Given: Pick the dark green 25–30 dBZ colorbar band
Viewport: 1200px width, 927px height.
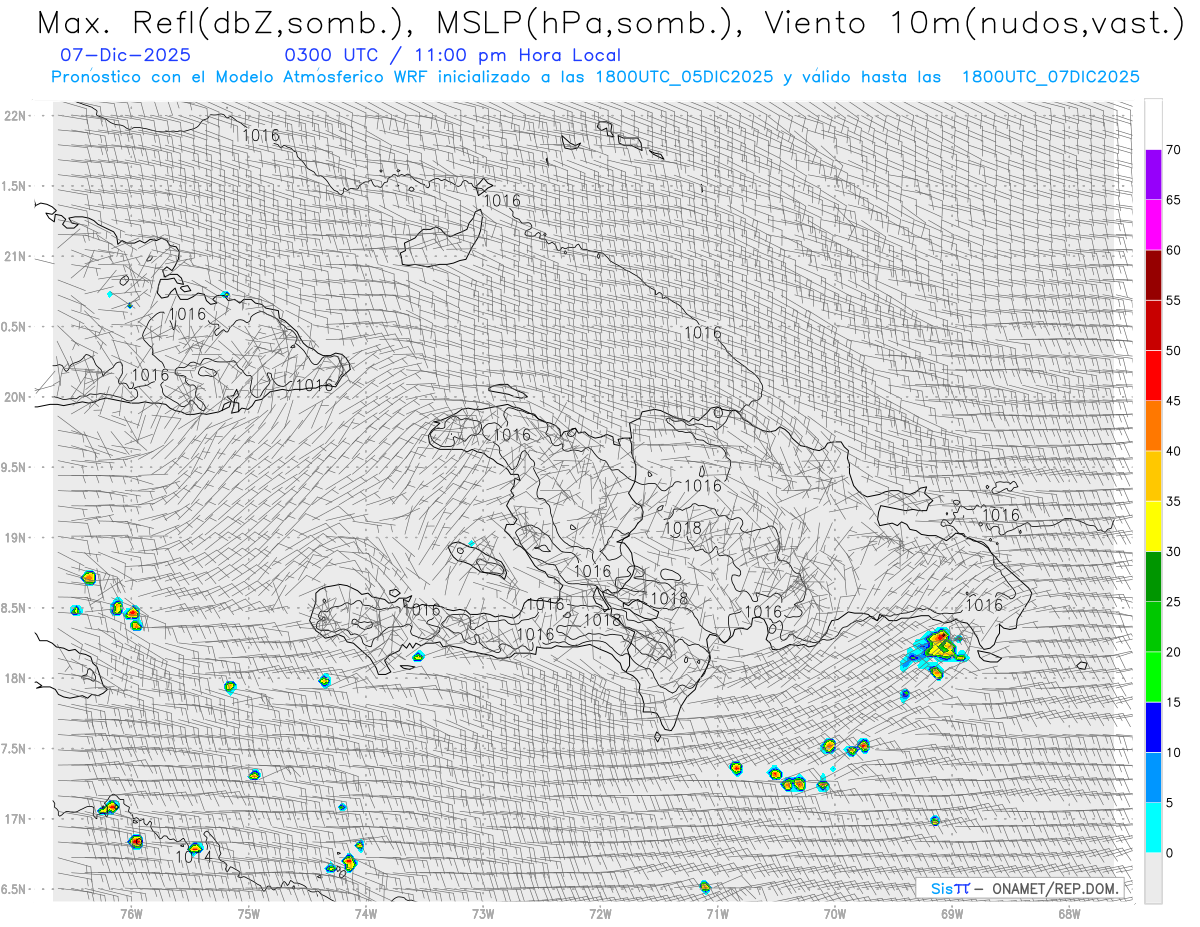Looking at the screenshot, I should [1153, 576].
